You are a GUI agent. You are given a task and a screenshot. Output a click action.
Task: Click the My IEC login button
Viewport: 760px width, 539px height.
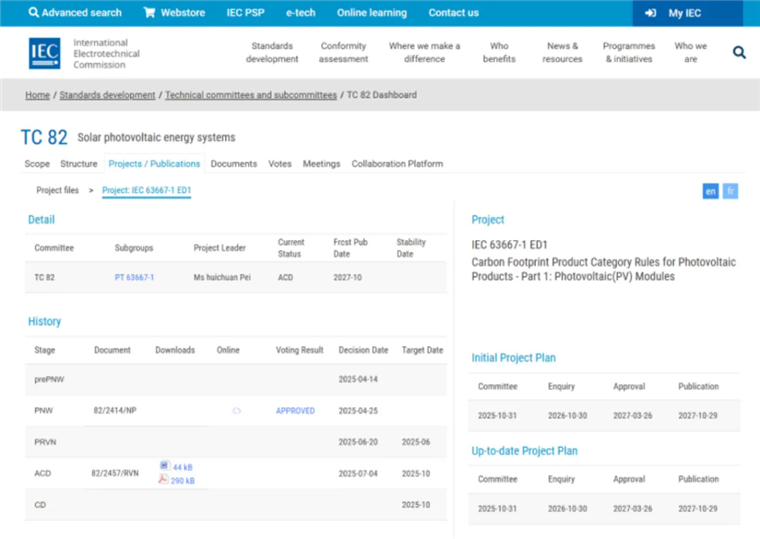687,13
